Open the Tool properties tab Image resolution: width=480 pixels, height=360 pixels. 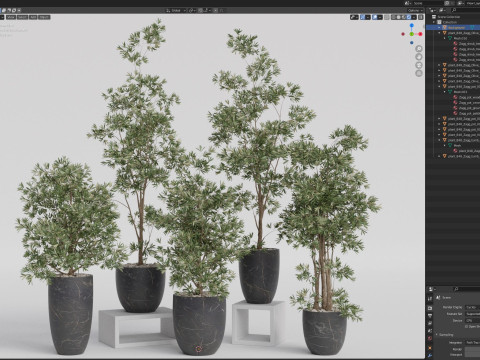click(x=430, y=299)
